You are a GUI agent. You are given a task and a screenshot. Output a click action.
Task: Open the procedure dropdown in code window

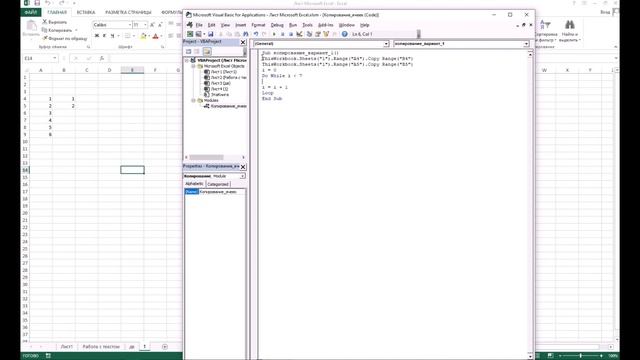tap(526, 44)
